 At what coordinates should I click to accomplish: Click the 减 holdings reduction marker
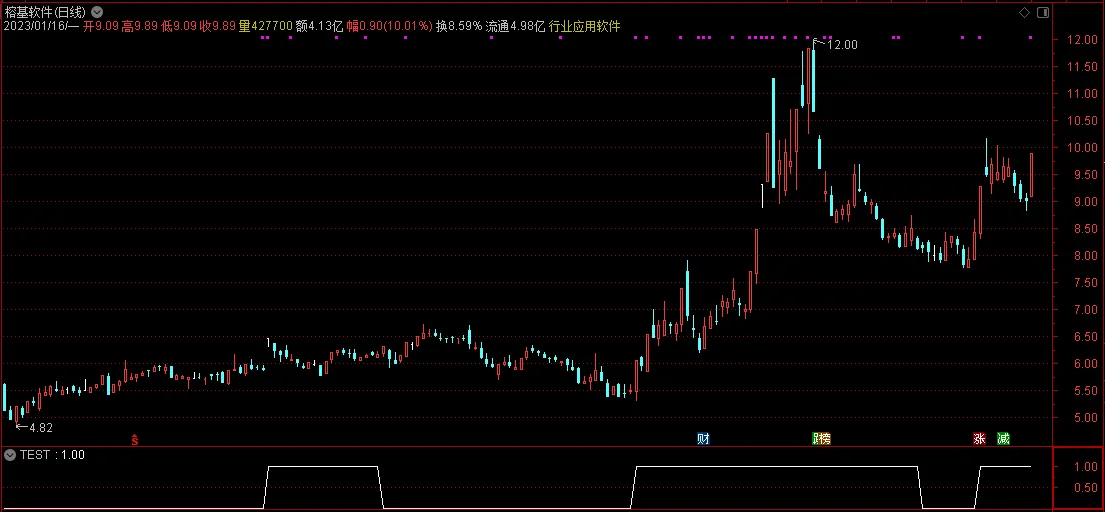point(1004,439)
